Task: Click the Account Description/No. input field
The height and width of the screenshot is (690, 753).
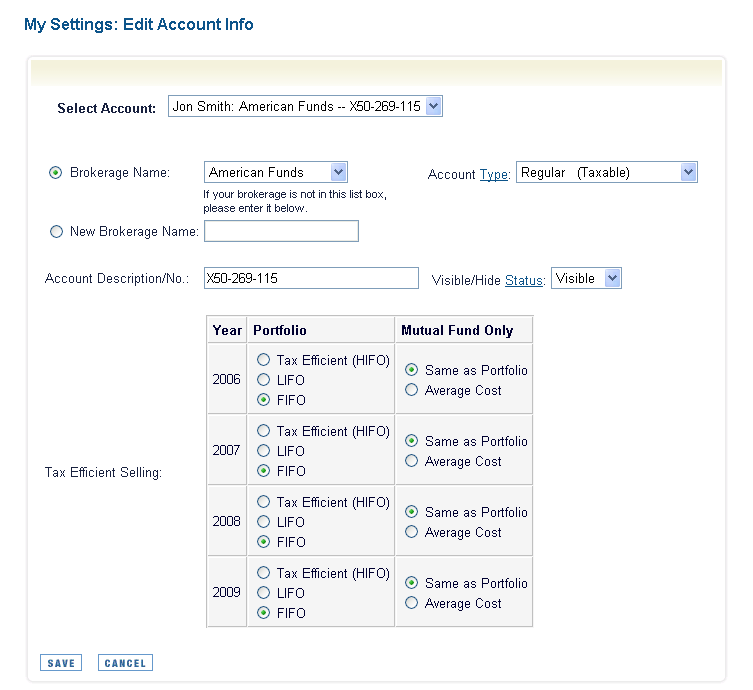Action: tap(311, 278)
